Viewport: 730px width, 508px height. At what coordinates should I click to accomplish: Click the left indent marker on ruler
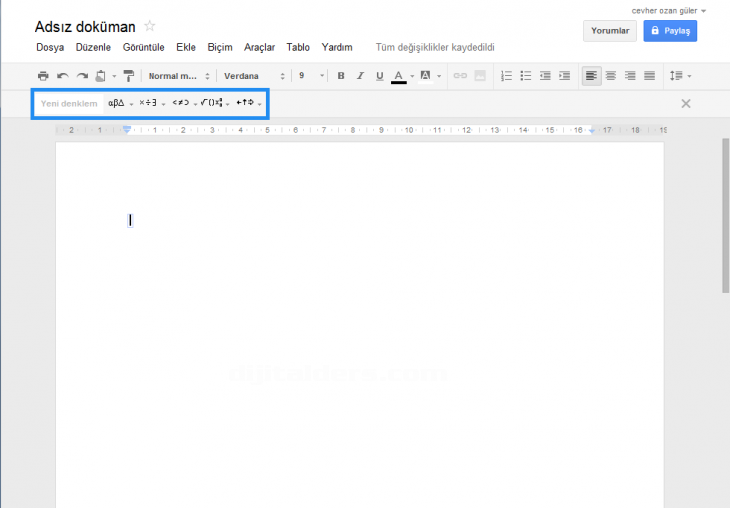127,130
